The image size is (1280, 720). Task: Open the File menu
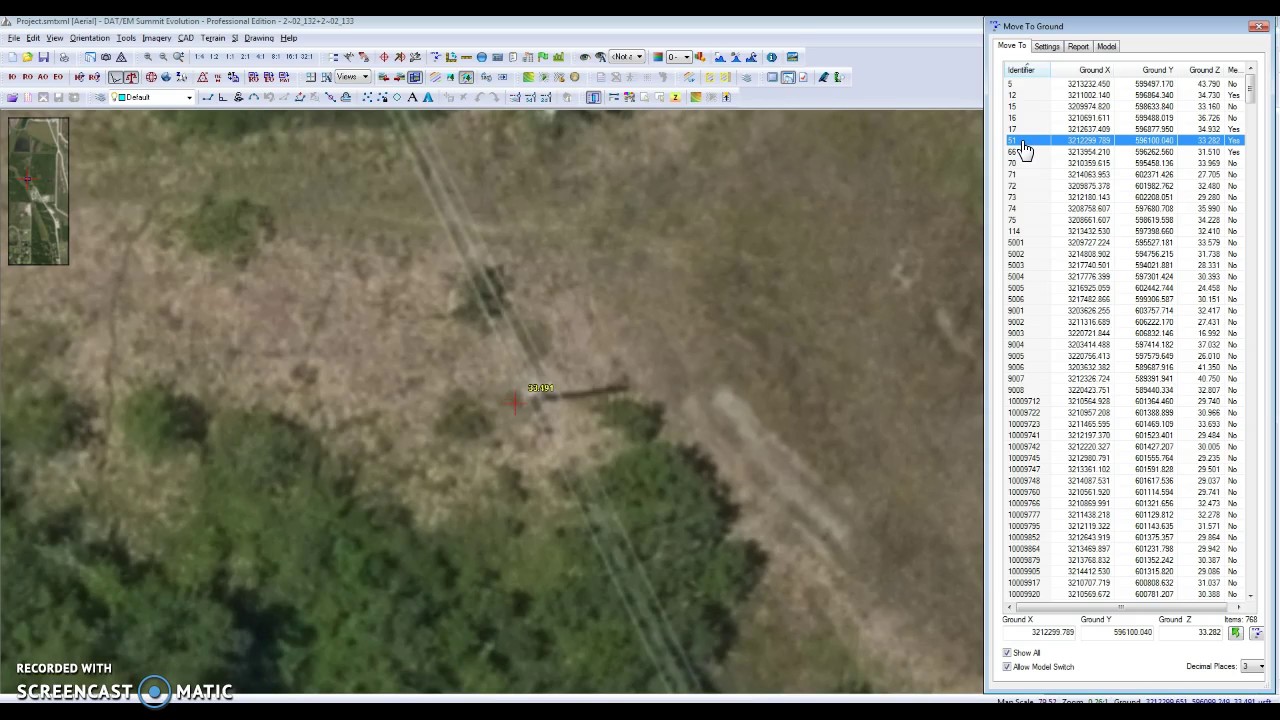click(14, 38)
